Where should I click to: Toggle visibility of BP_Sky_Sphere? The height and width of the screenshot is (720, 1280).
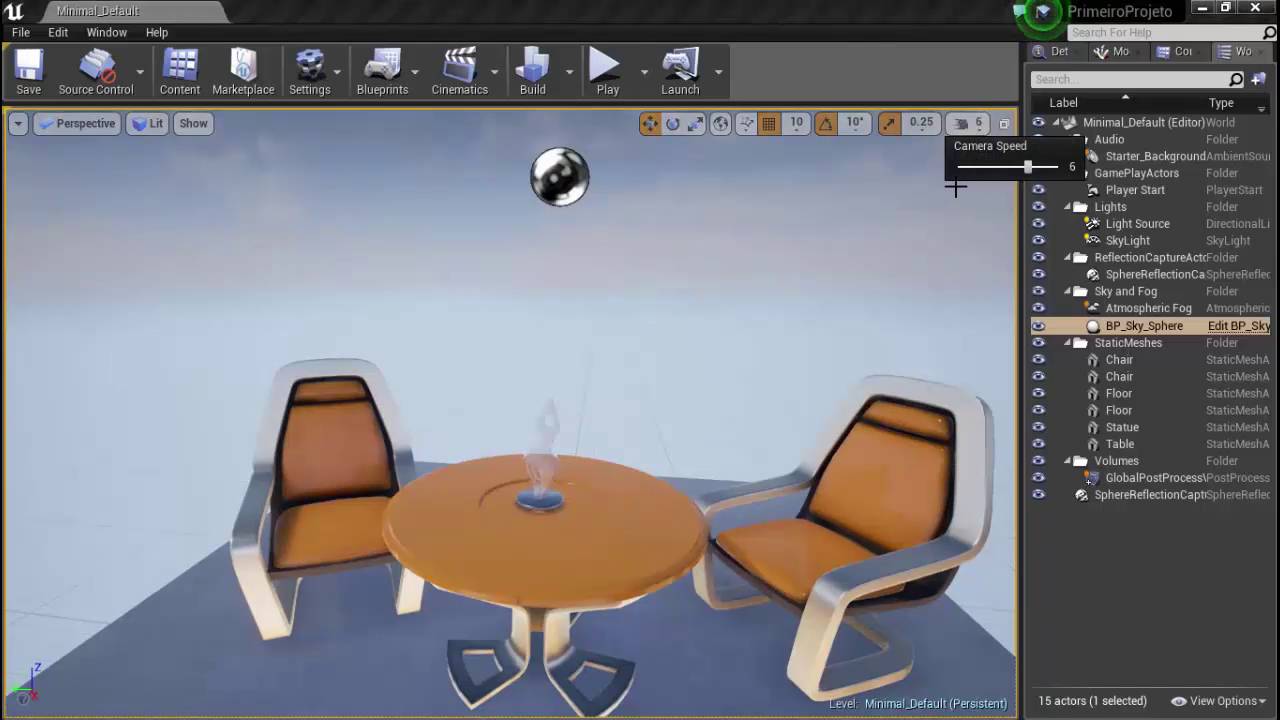click(x=1038, y=326)
